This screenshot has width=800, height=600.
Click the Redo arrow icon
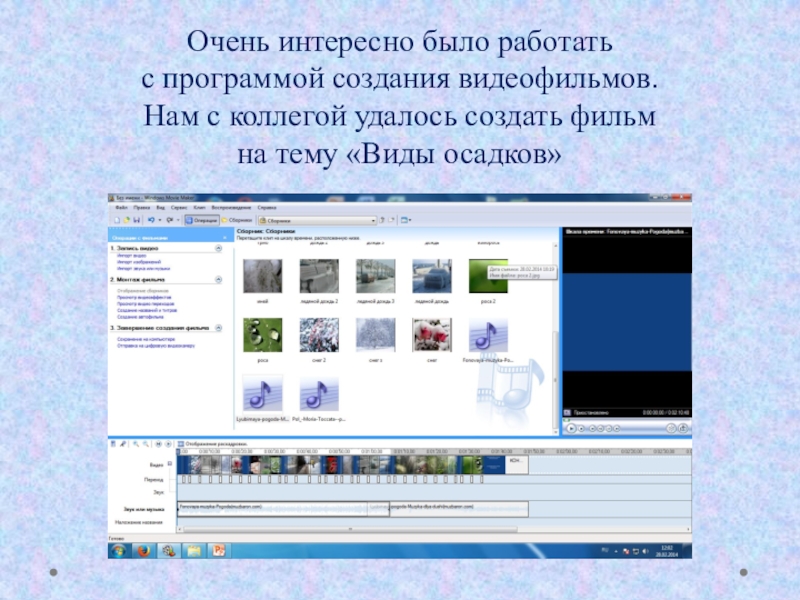tap(169, 220)
